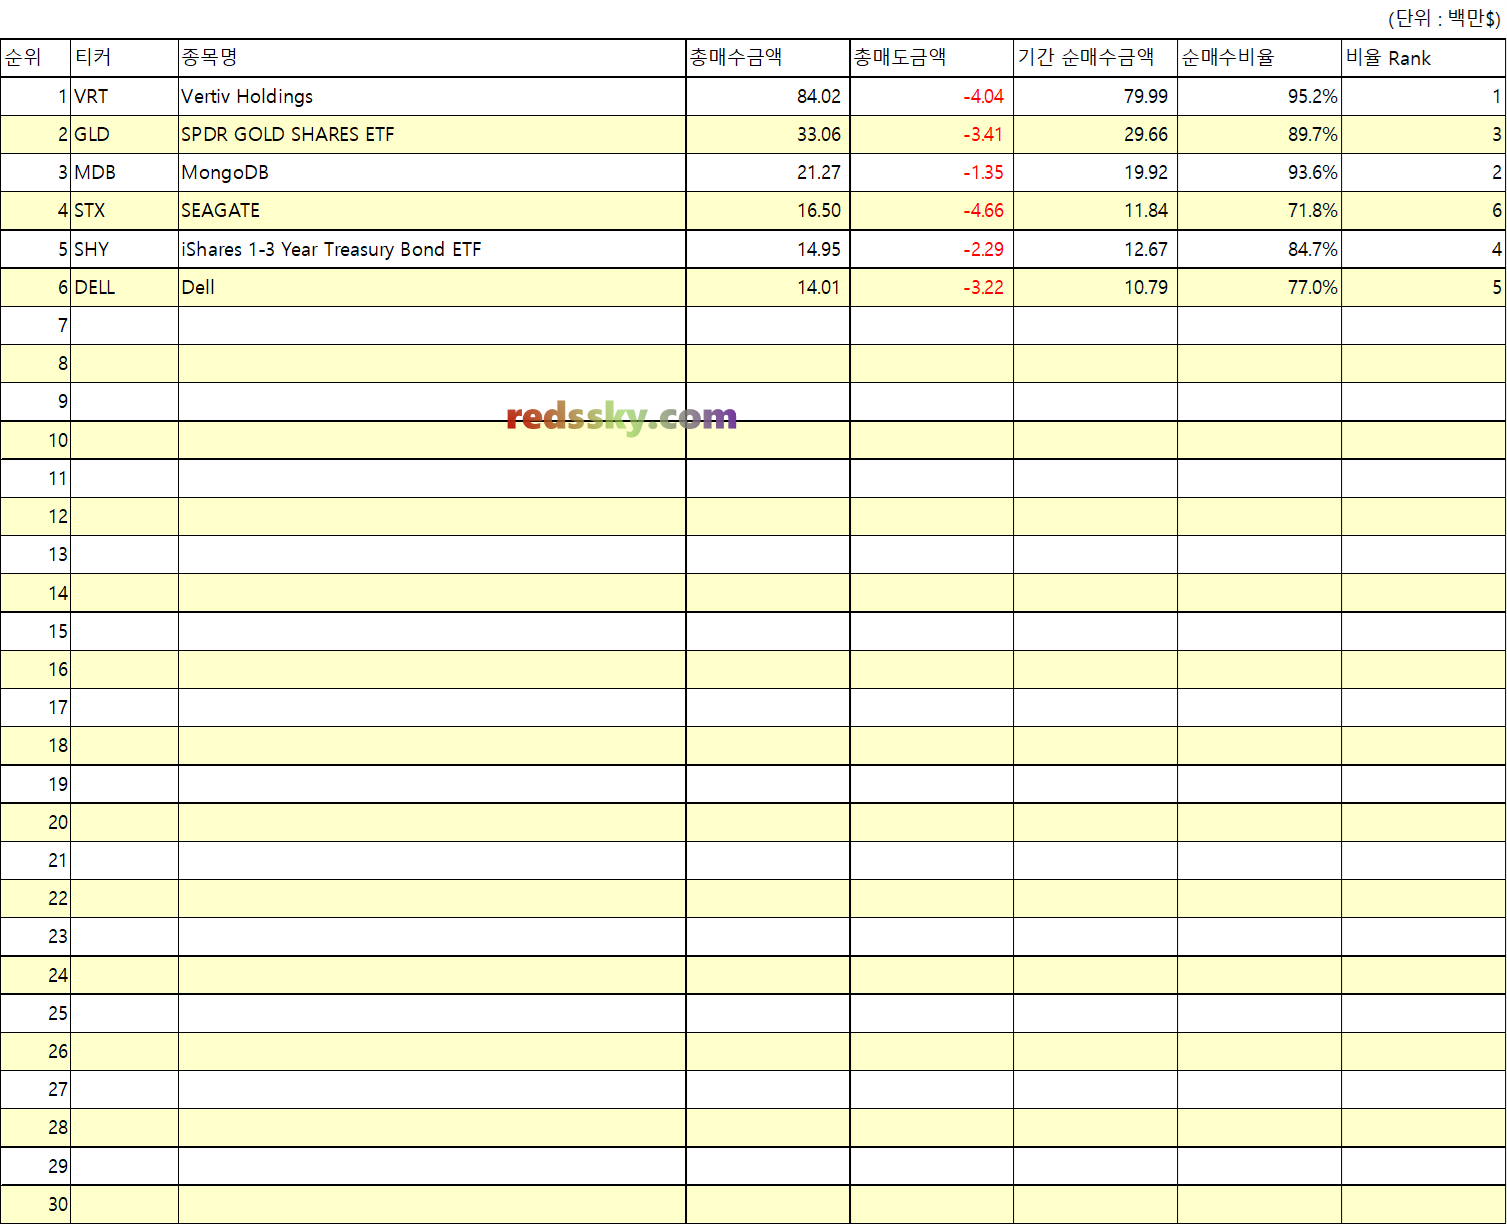Click the SEAGATE name cell
The image size is (1507, 1225).
click(x=432, y=211)
